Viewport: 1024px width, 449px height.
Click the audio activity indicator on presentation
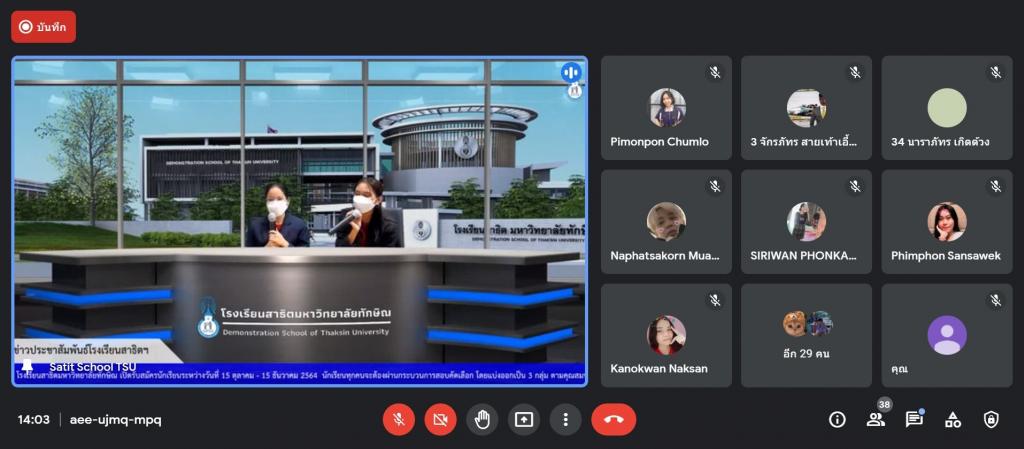coord(571,72)
